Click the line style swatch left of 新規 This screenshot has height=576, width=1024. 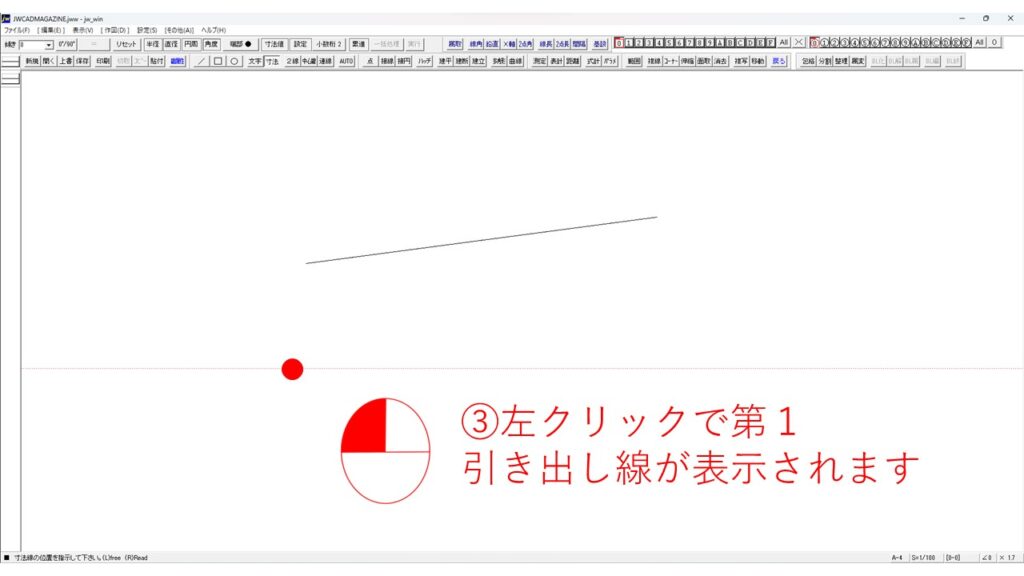pos(10,62)
